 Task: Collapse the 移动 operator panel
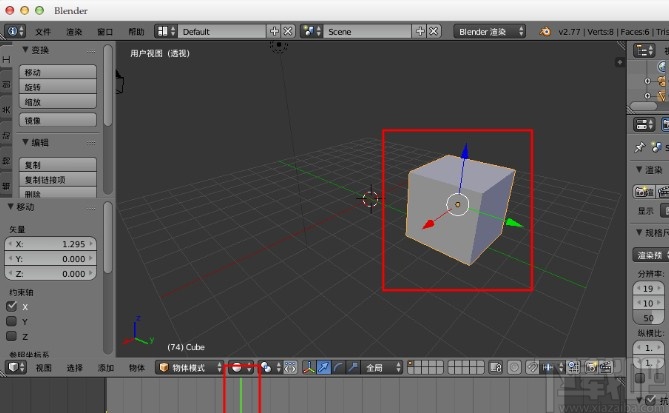pos(10,206)
